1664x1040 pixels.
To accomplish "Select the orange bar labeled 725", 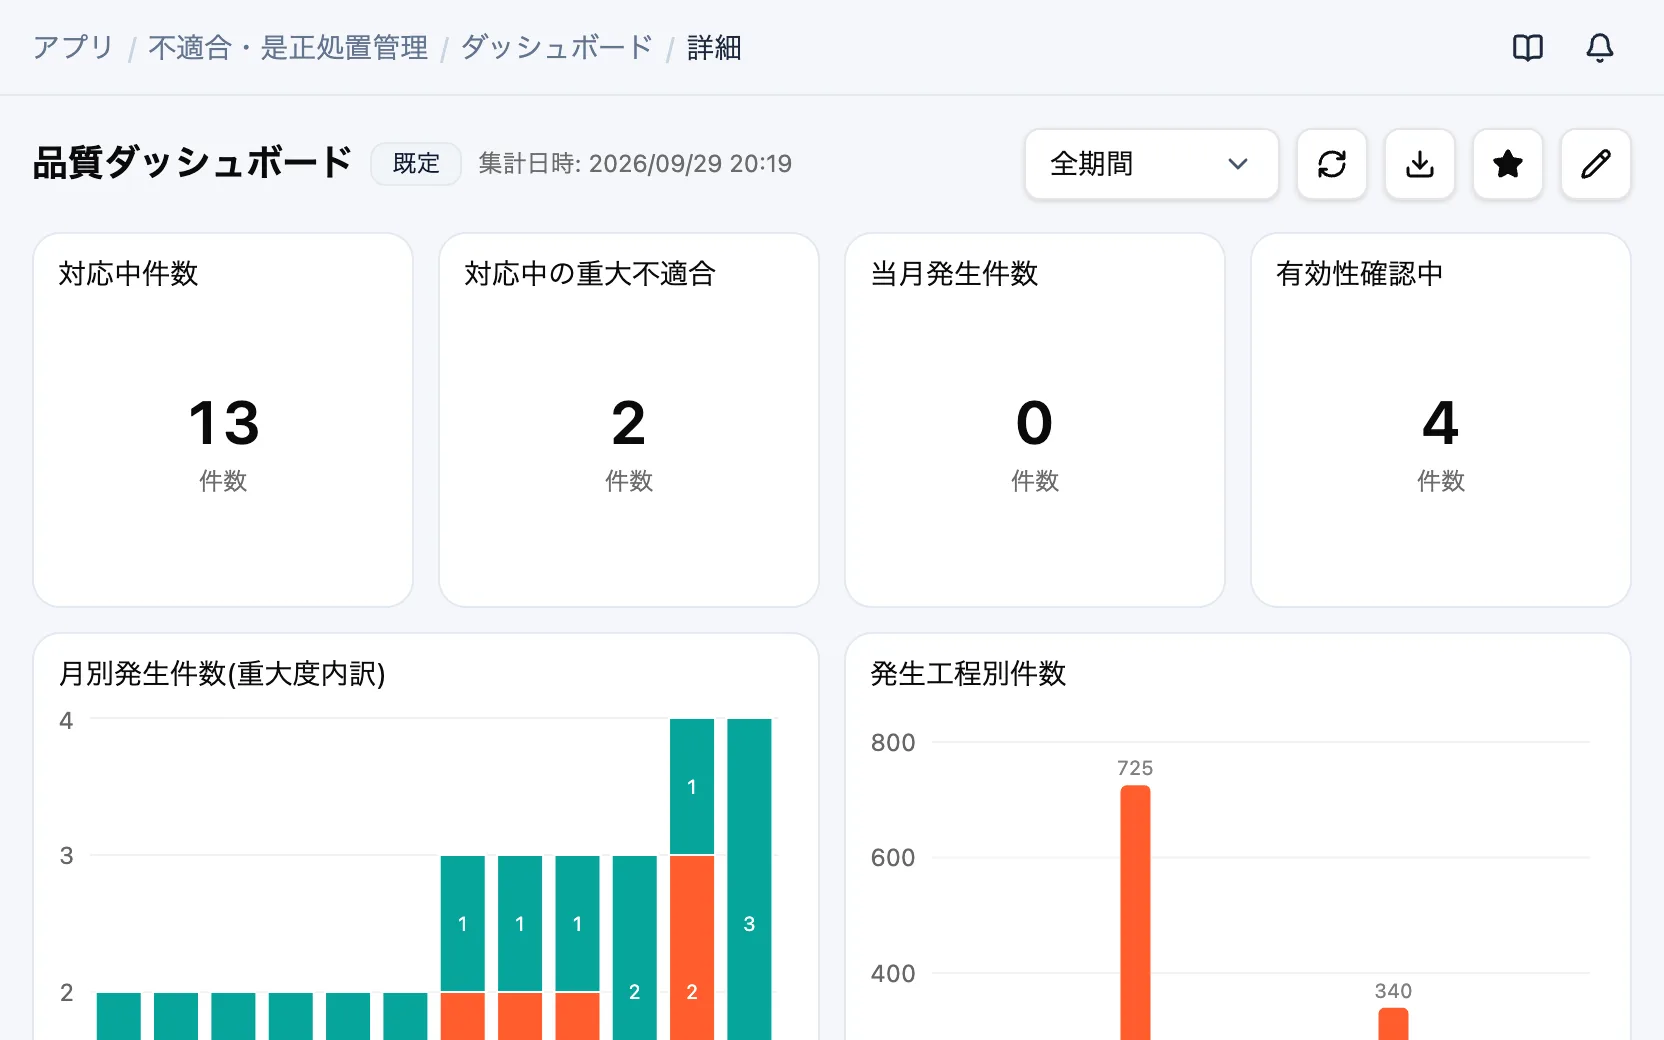I will coord(1135,912).
